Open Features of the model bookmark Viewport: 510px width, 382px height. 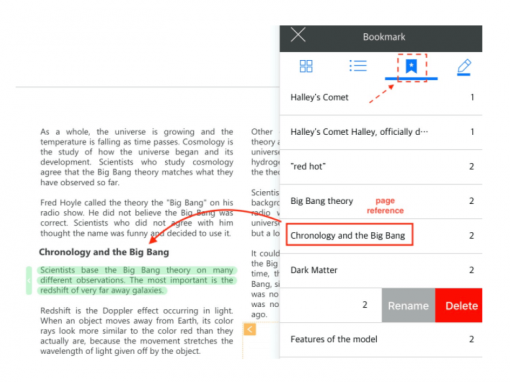tap(381, 339)
